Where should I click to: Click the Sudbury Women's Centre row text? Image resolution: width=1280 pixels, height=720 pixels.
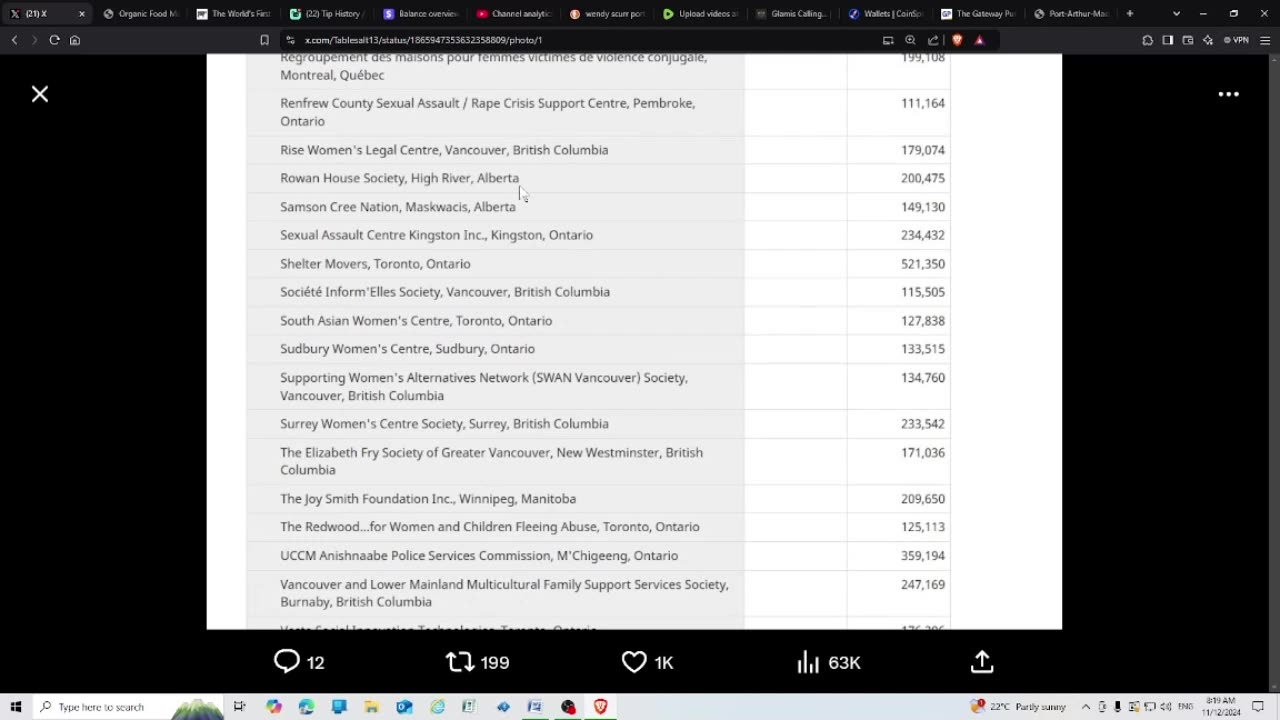tap(407, 349)
